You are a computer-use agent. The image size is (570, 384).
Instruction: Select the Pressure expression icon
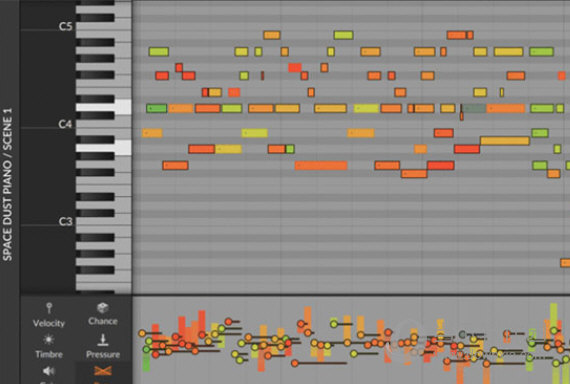coord(103,339)
